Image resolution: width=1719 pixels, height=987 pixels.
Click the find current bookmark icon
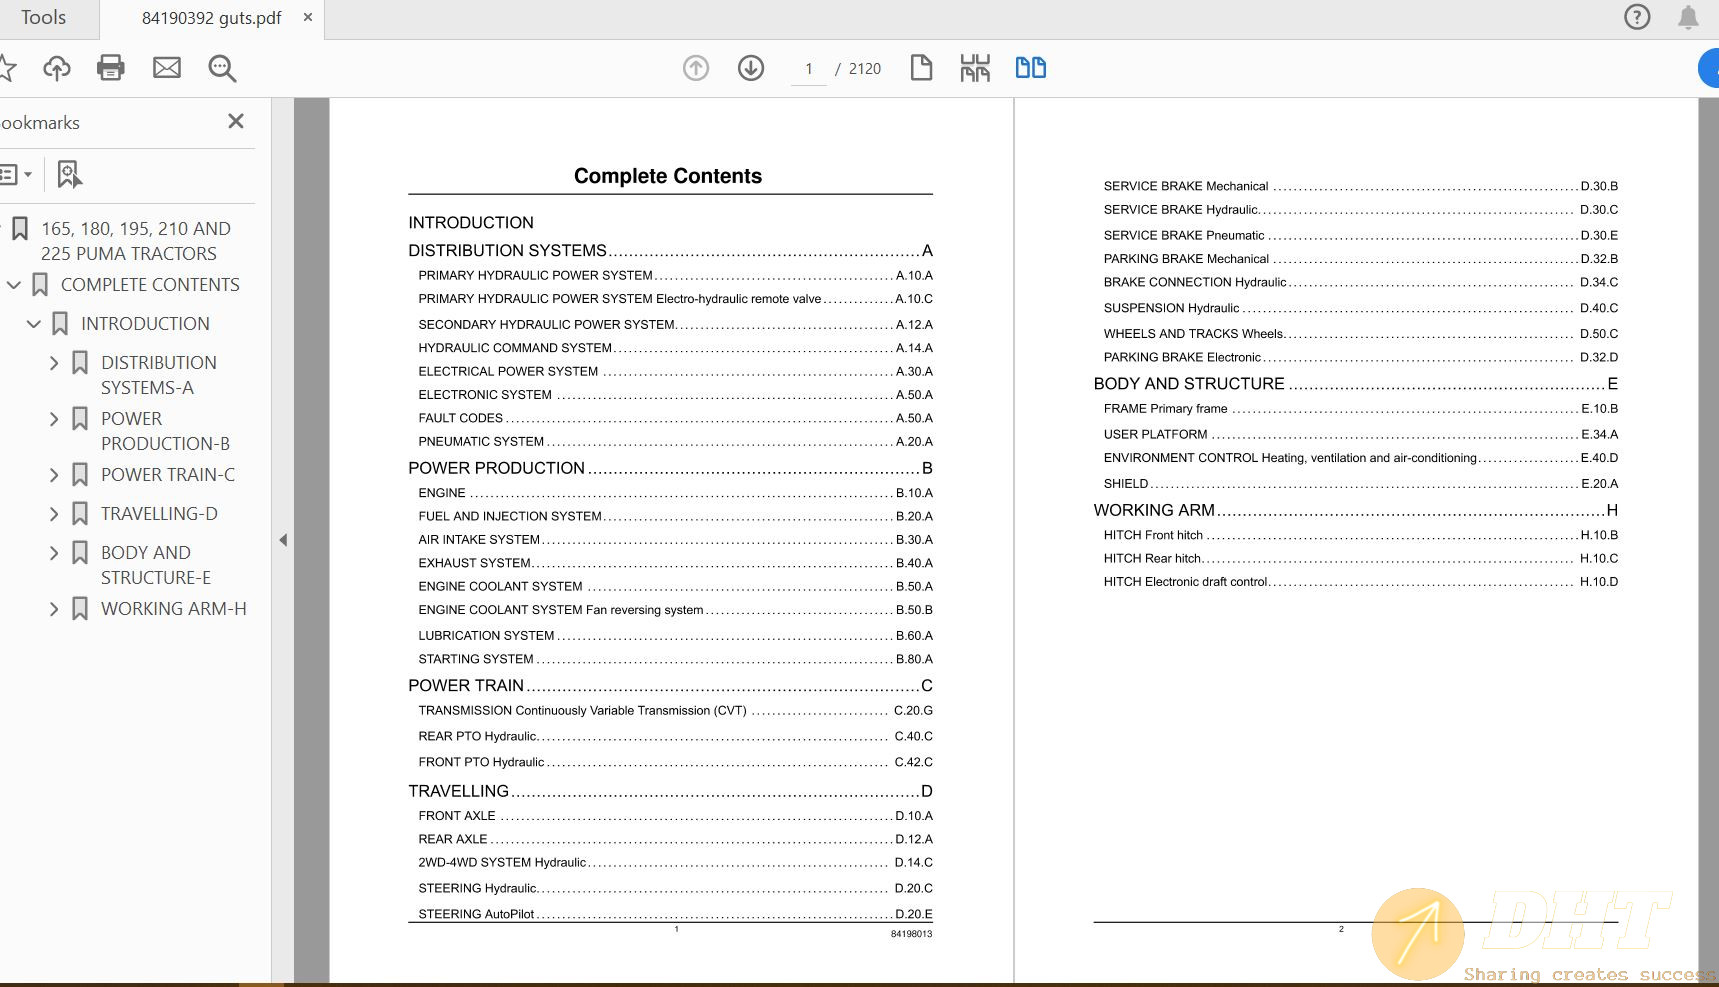point(69,174)
